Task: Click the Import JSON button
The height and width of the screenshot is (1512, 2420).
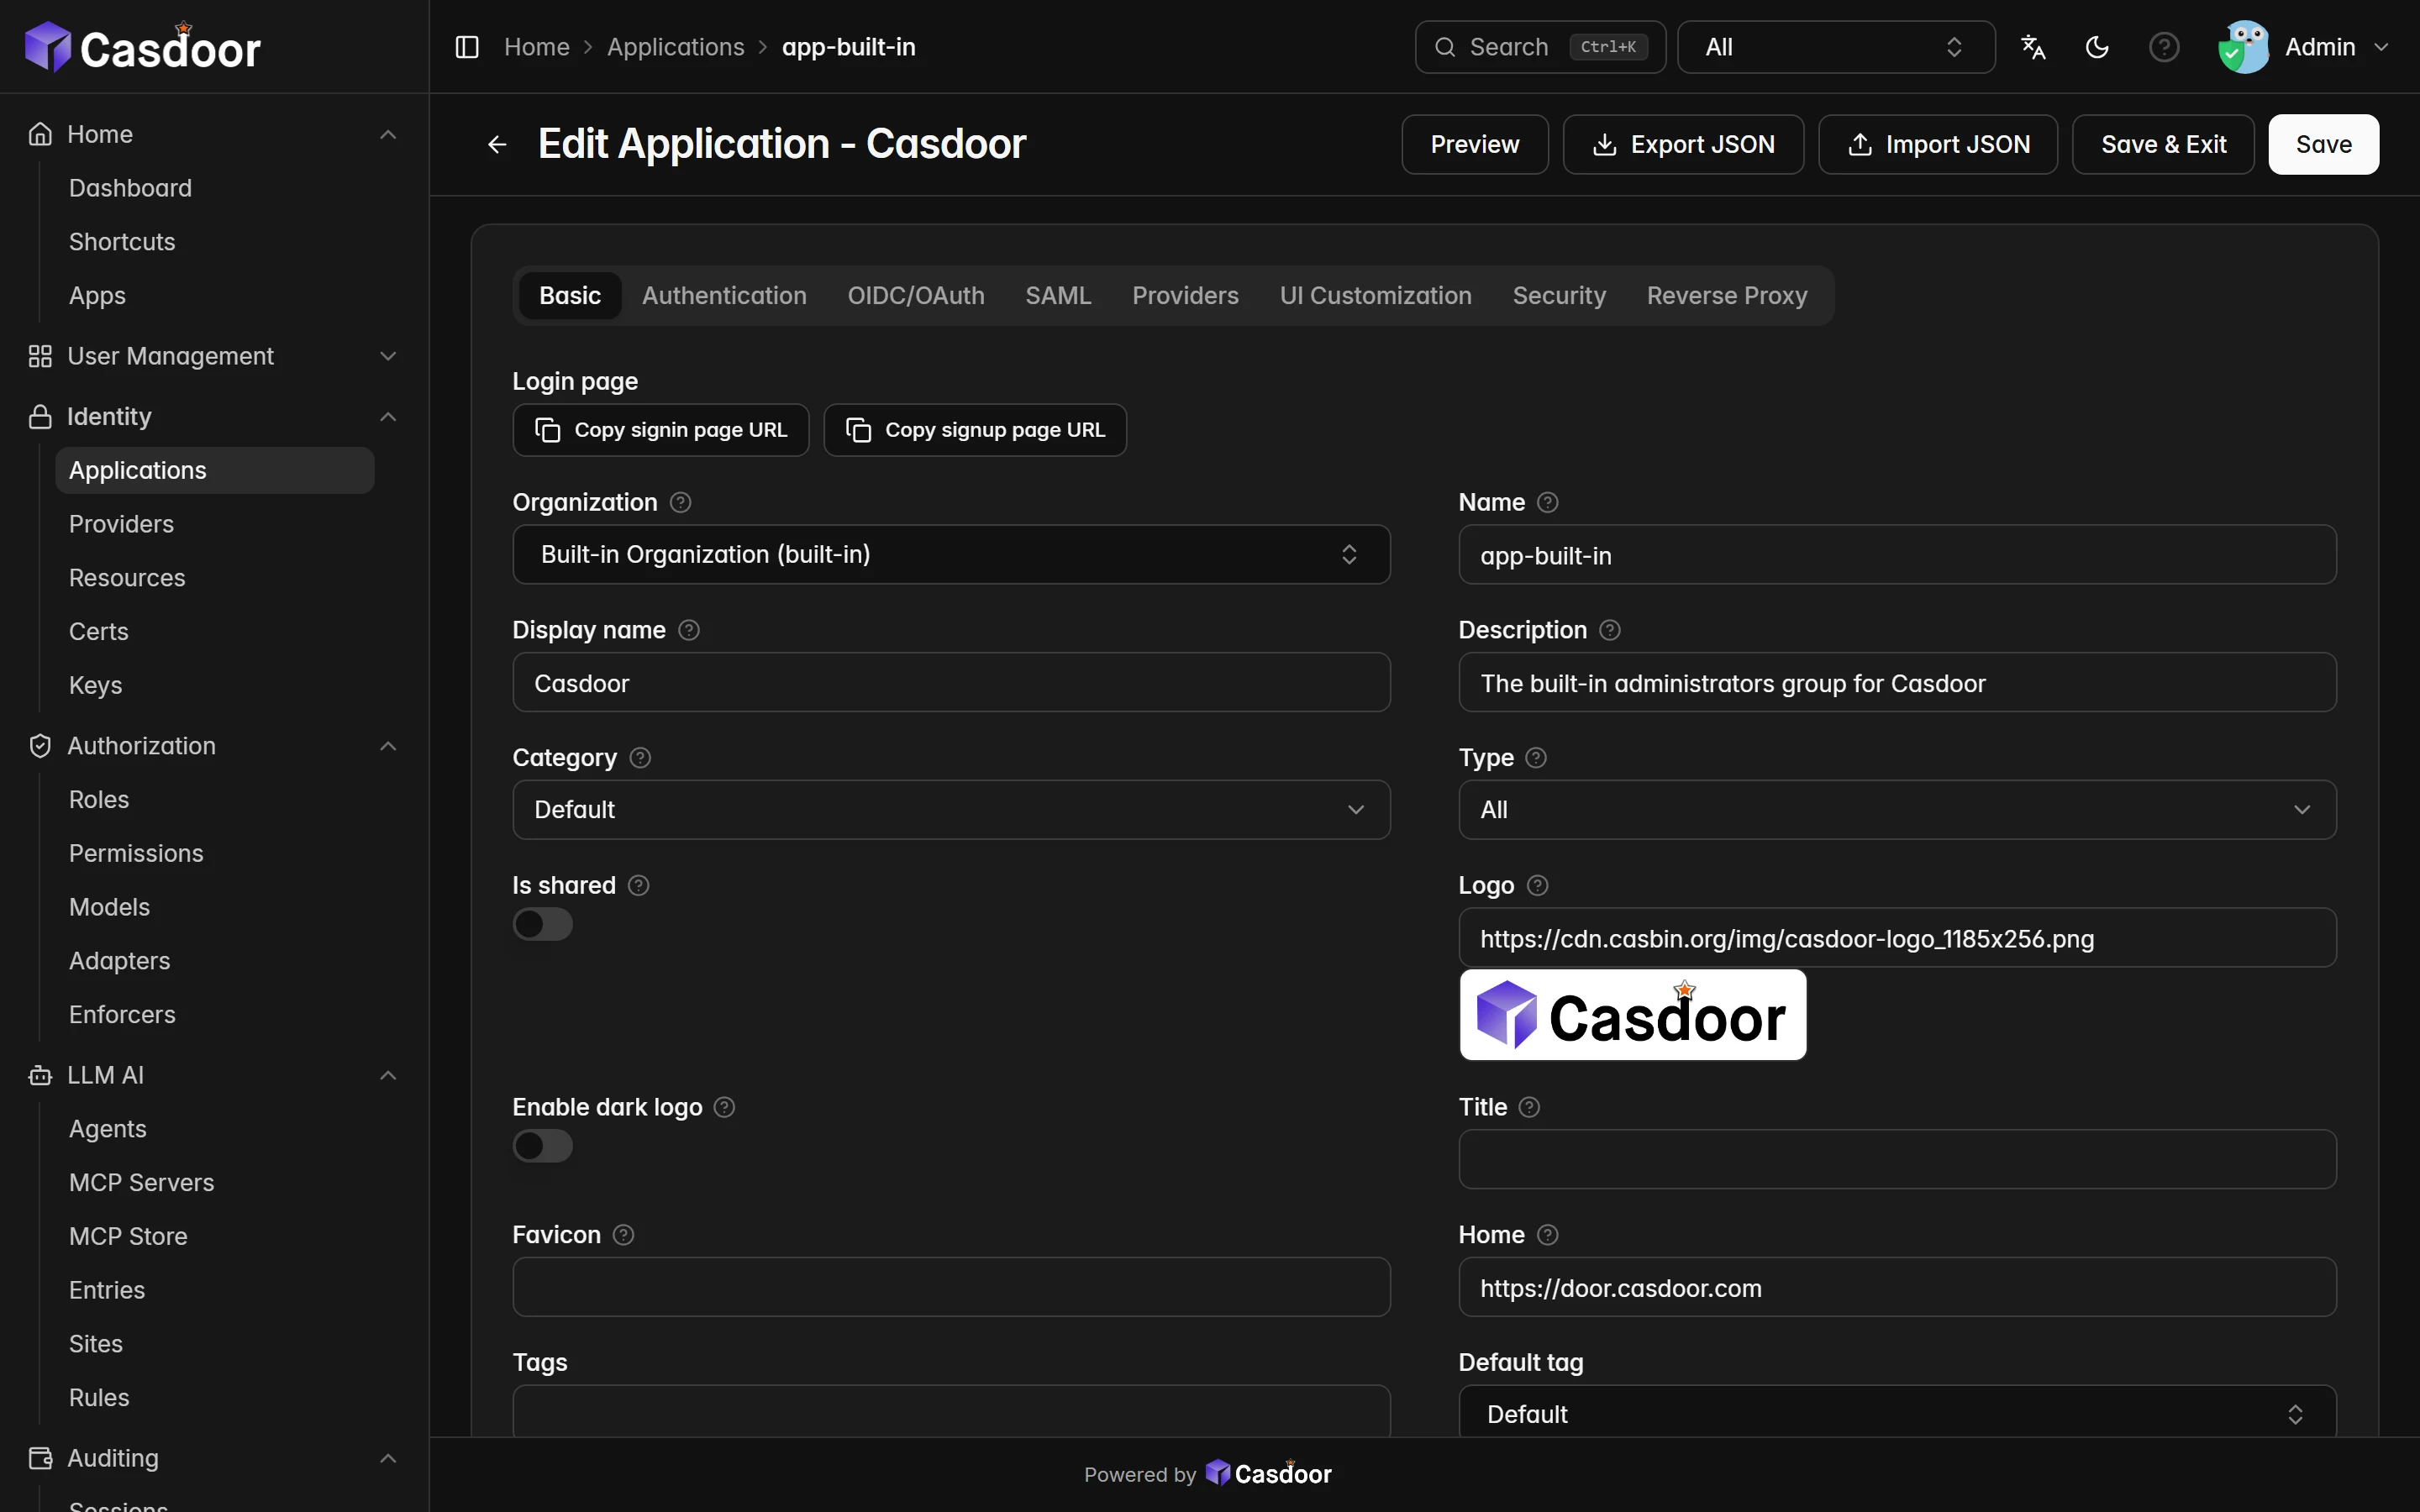Action: pyautogui.click(x=1938, y=145)
